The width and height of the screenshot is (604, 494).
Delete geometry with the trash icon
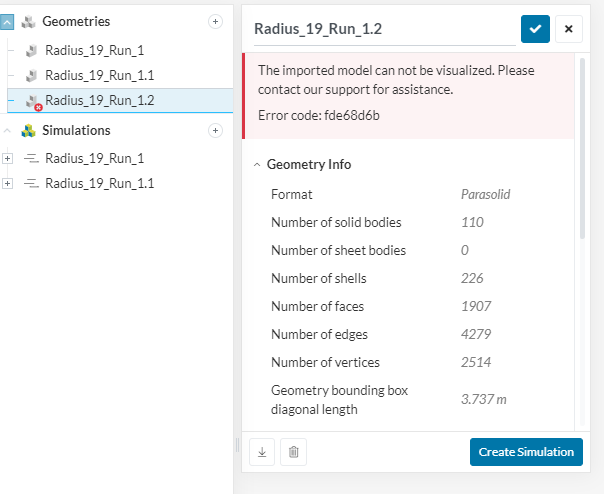[294, 452]
